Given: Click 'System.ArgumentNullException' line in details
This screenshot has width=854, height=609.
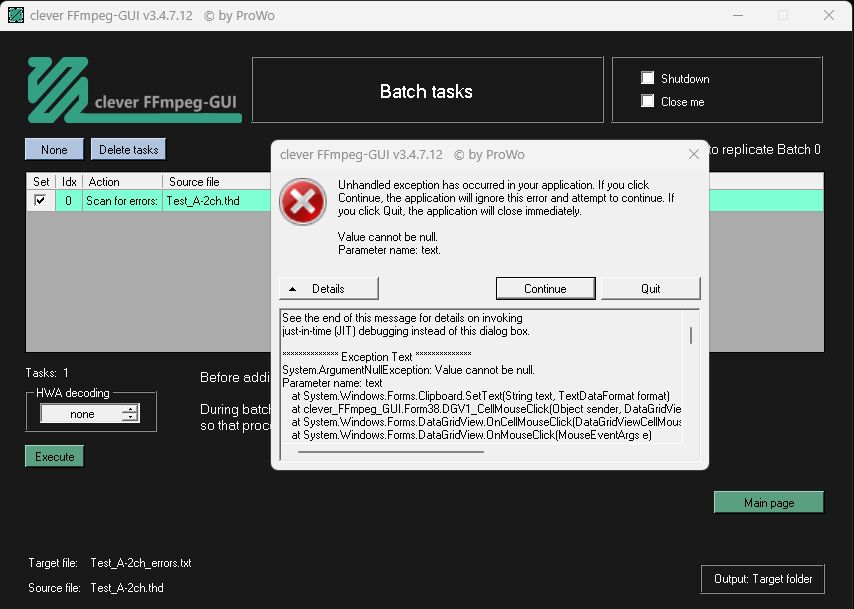Looking at the screenshot, I should 408,370.
